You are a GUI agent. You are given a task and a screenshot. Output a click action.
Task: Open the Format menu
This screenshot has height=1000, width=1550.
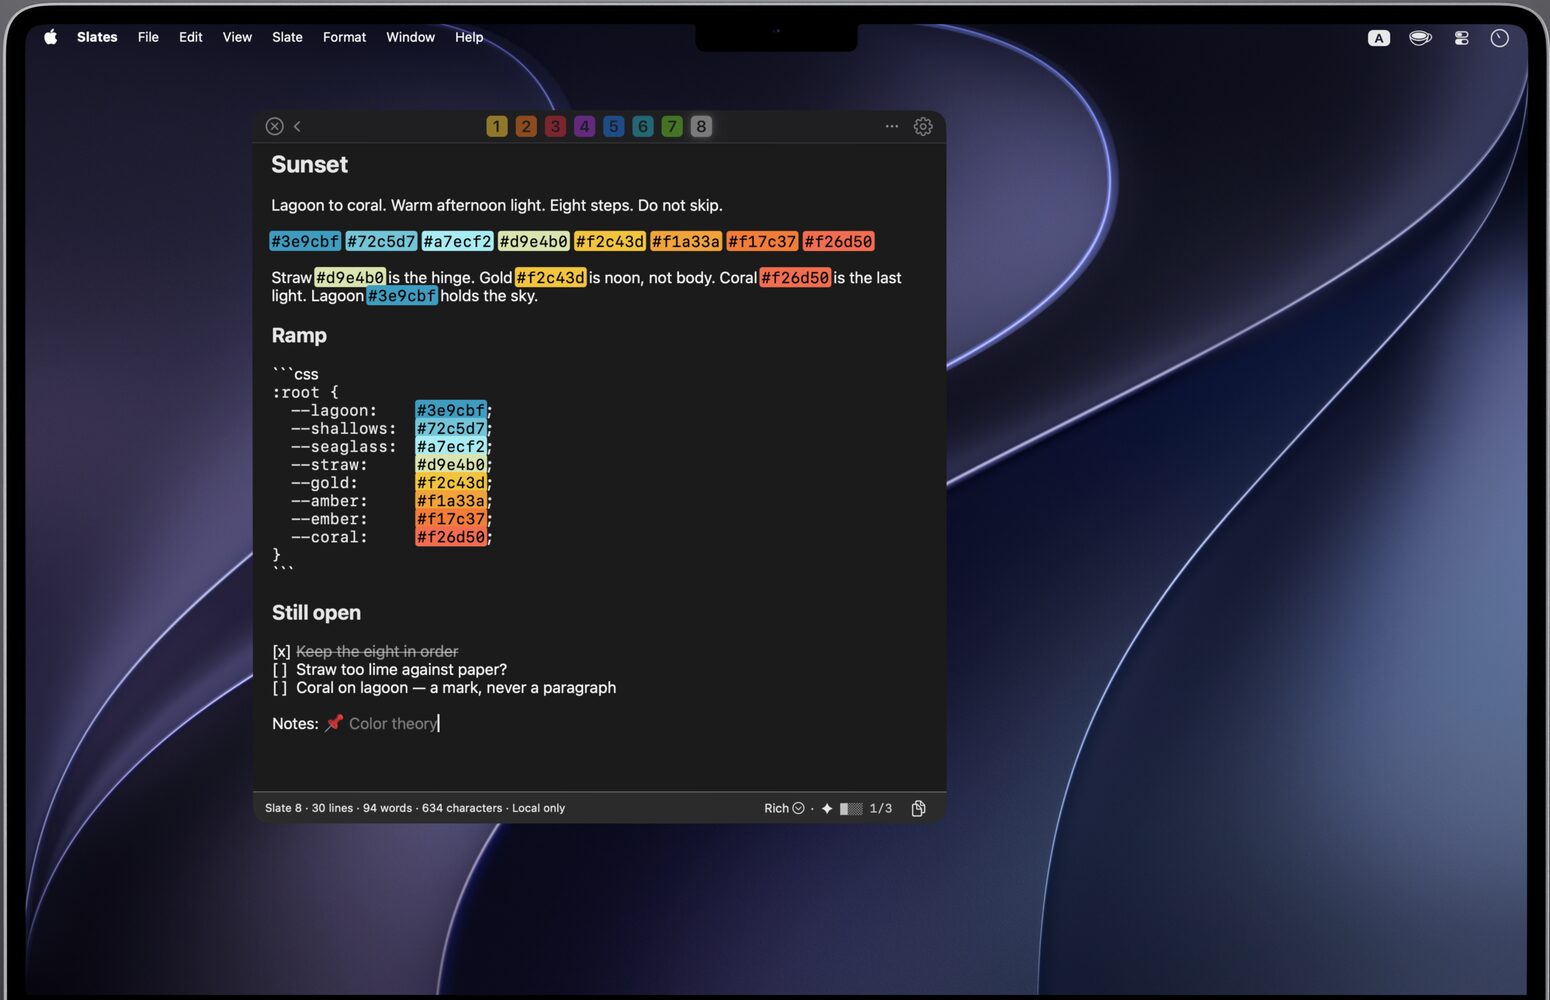(344, 37)
